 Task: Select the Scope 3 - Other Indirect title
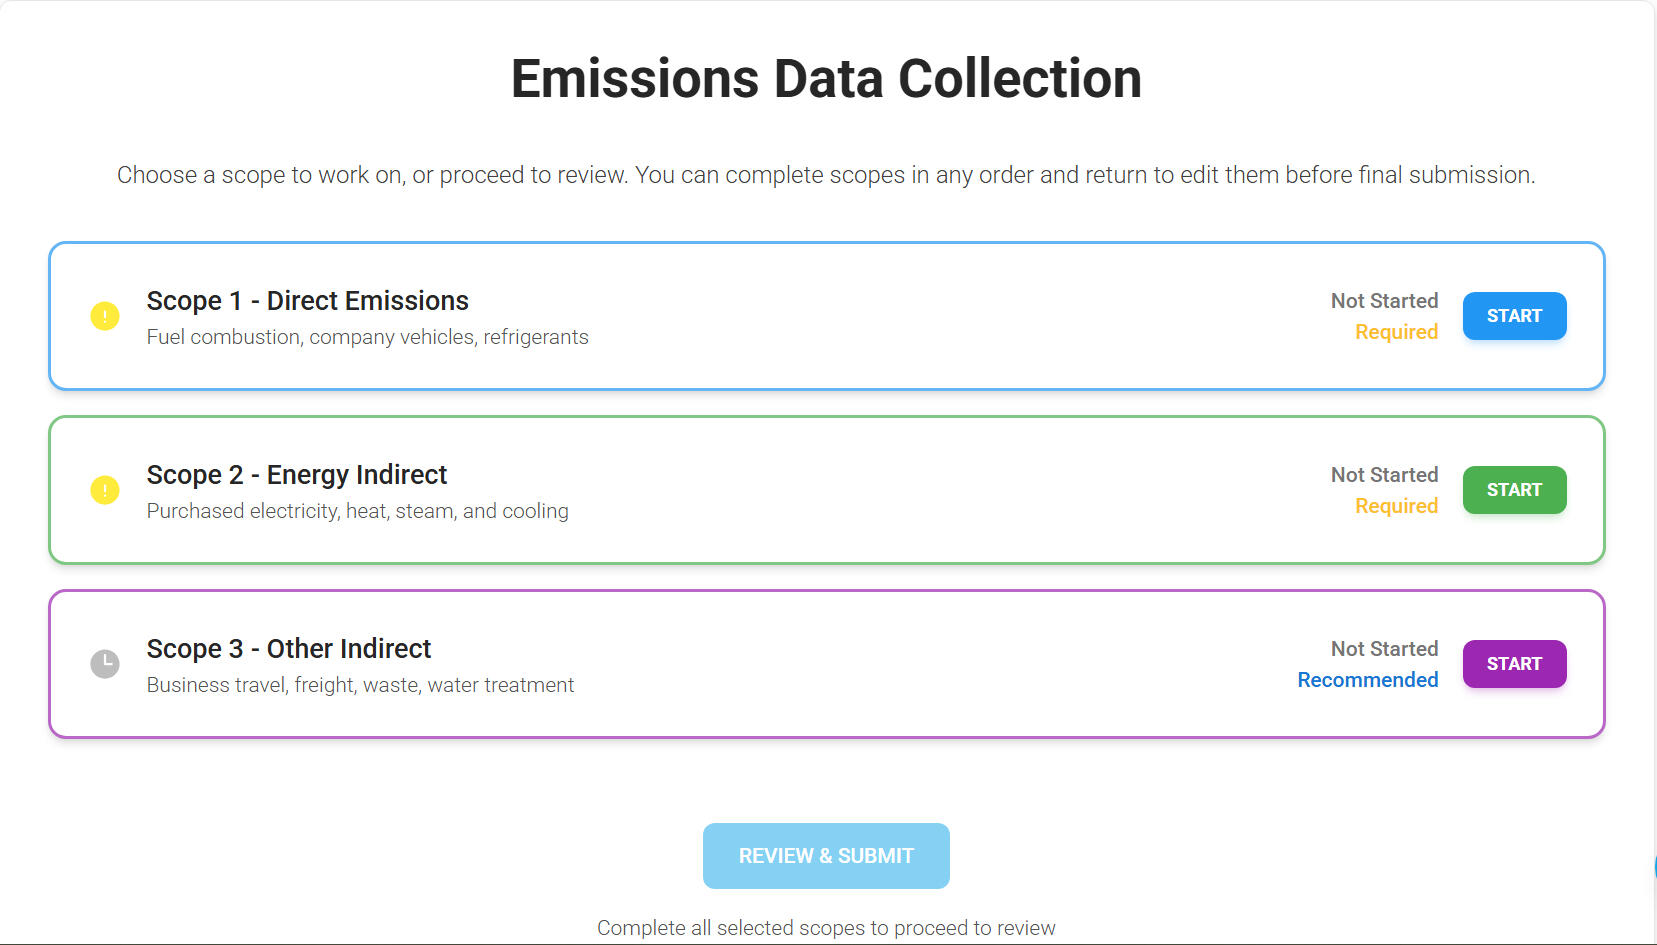(x=288, y=649)
